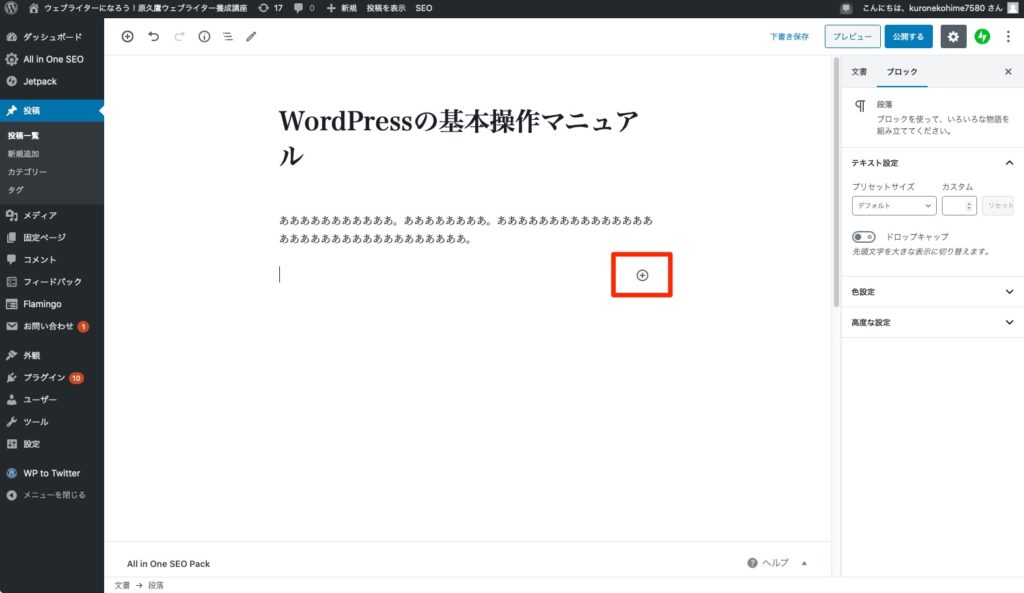Open Jetpack sidebar item
The image size is (1024, 593).
pos(52,81)
